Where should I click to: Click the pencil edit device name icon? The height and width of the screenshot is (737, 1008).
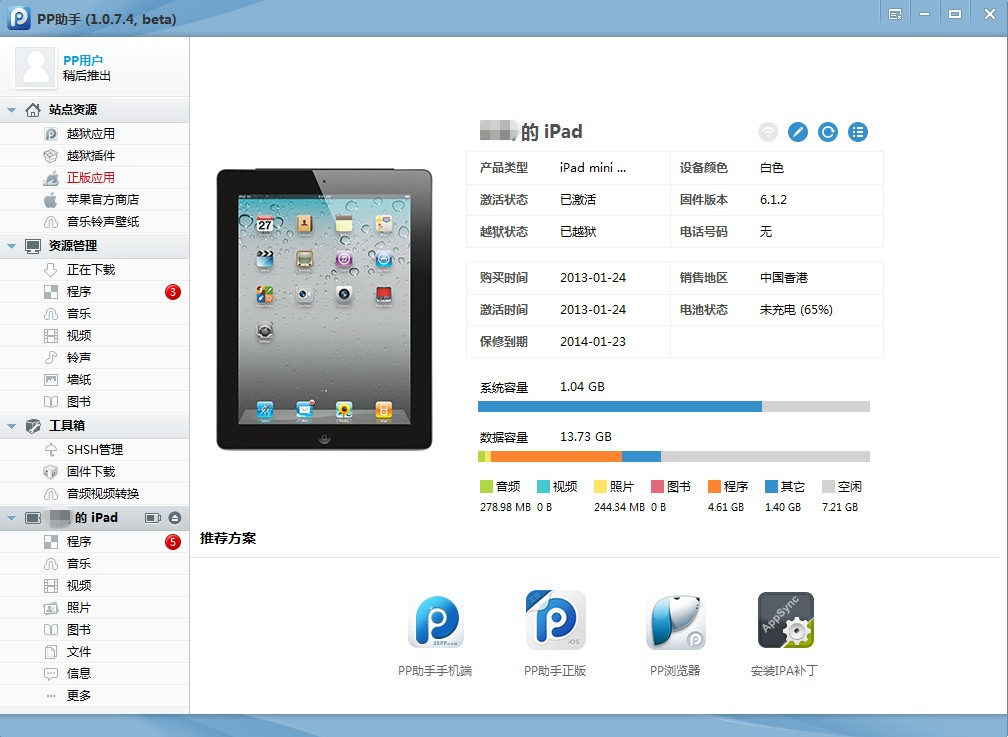tap(798, 132)
